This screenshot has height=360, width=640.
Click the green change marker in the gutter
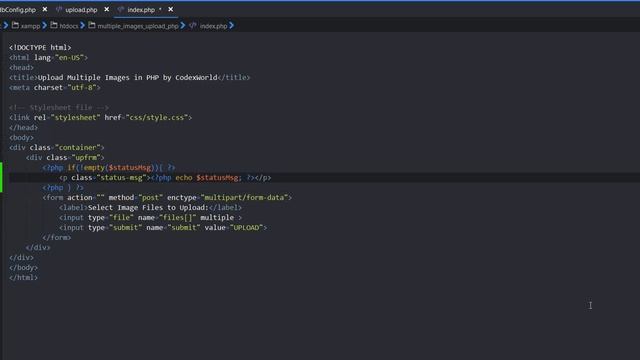pos(1,178)
